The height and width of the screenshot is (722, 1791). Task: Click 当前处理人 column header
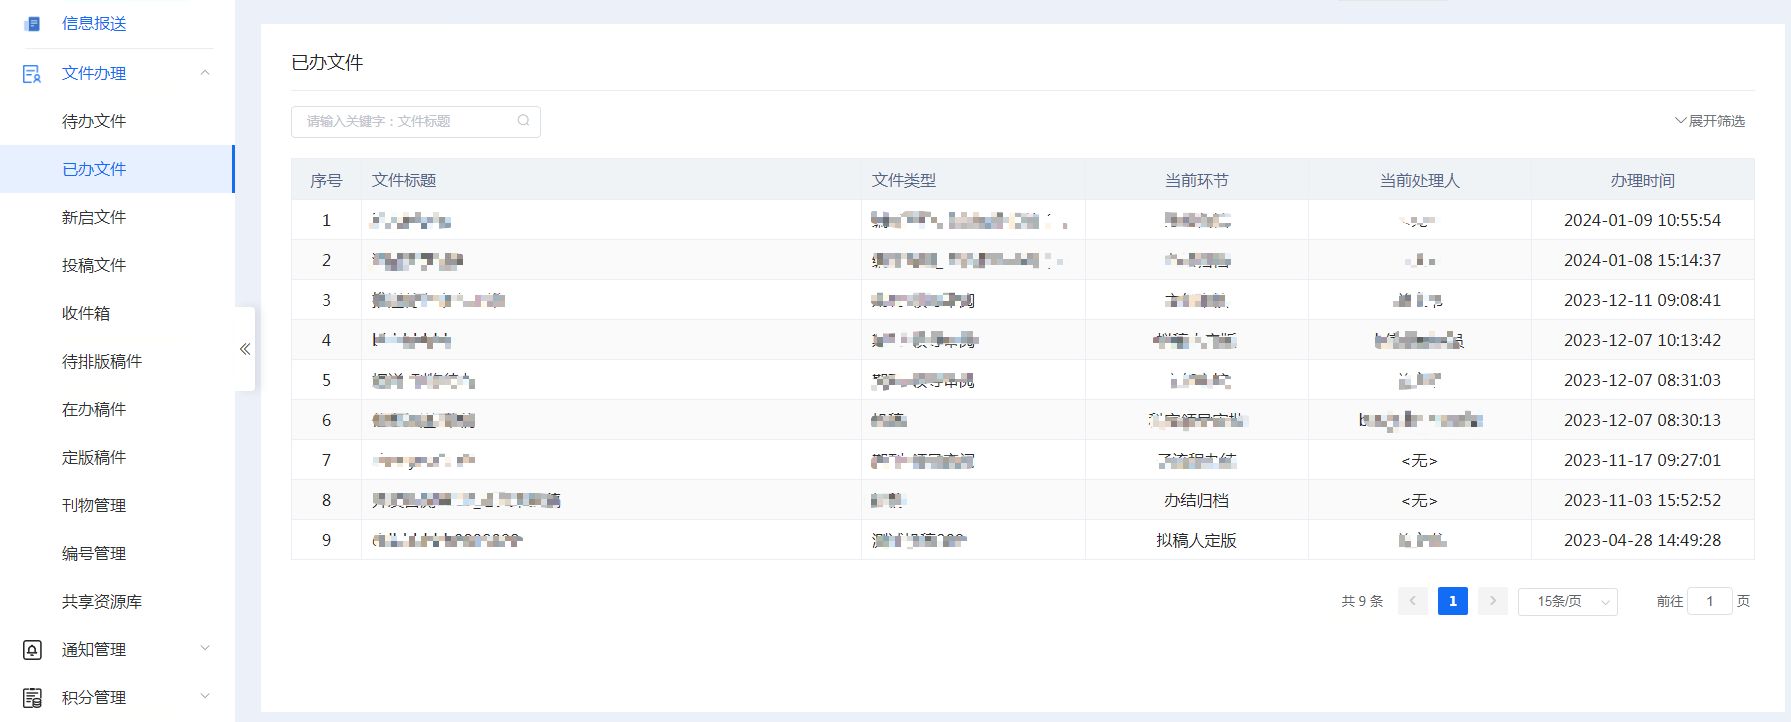click(1419, 180)
